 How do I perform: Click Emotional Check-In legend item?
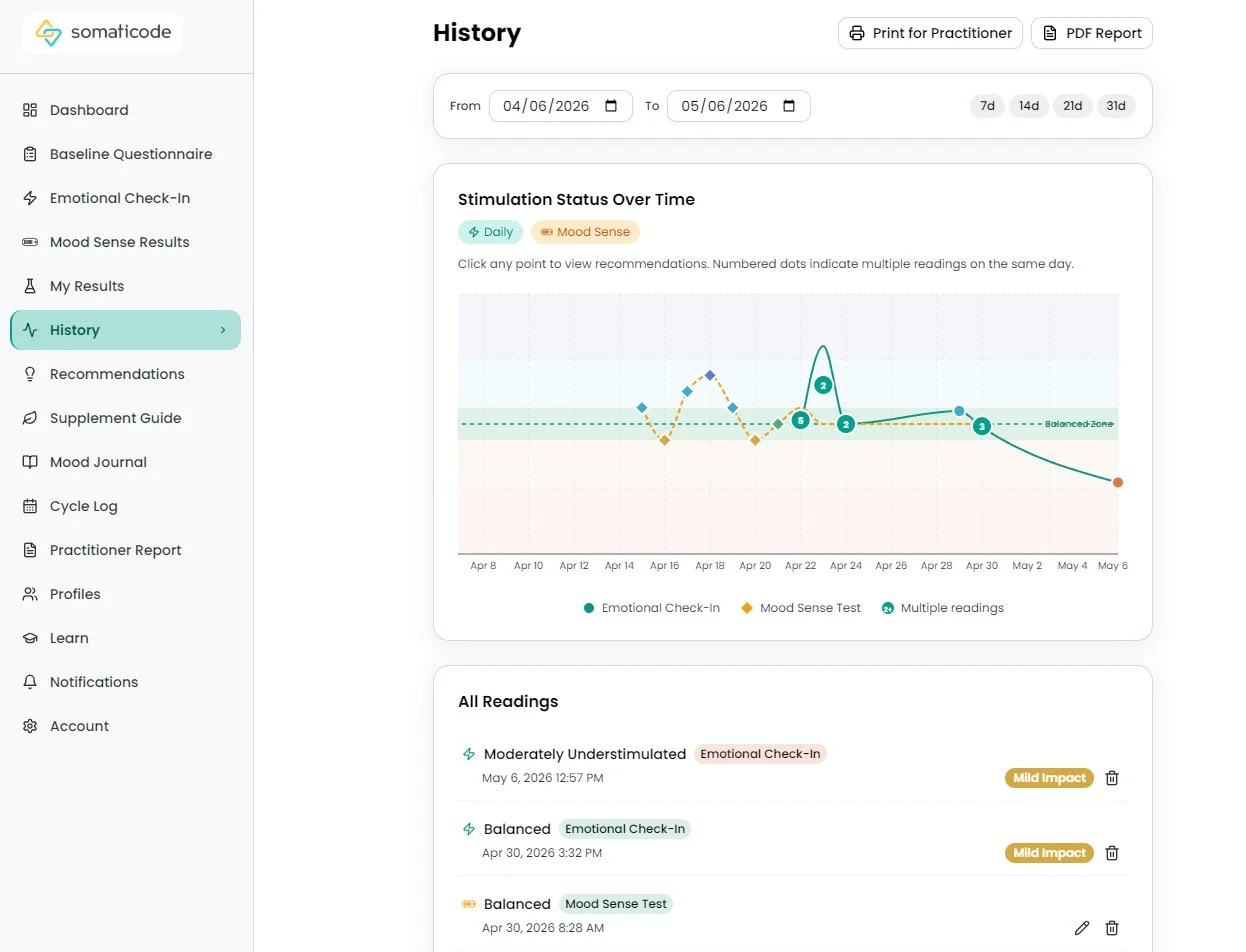point(651,608)
